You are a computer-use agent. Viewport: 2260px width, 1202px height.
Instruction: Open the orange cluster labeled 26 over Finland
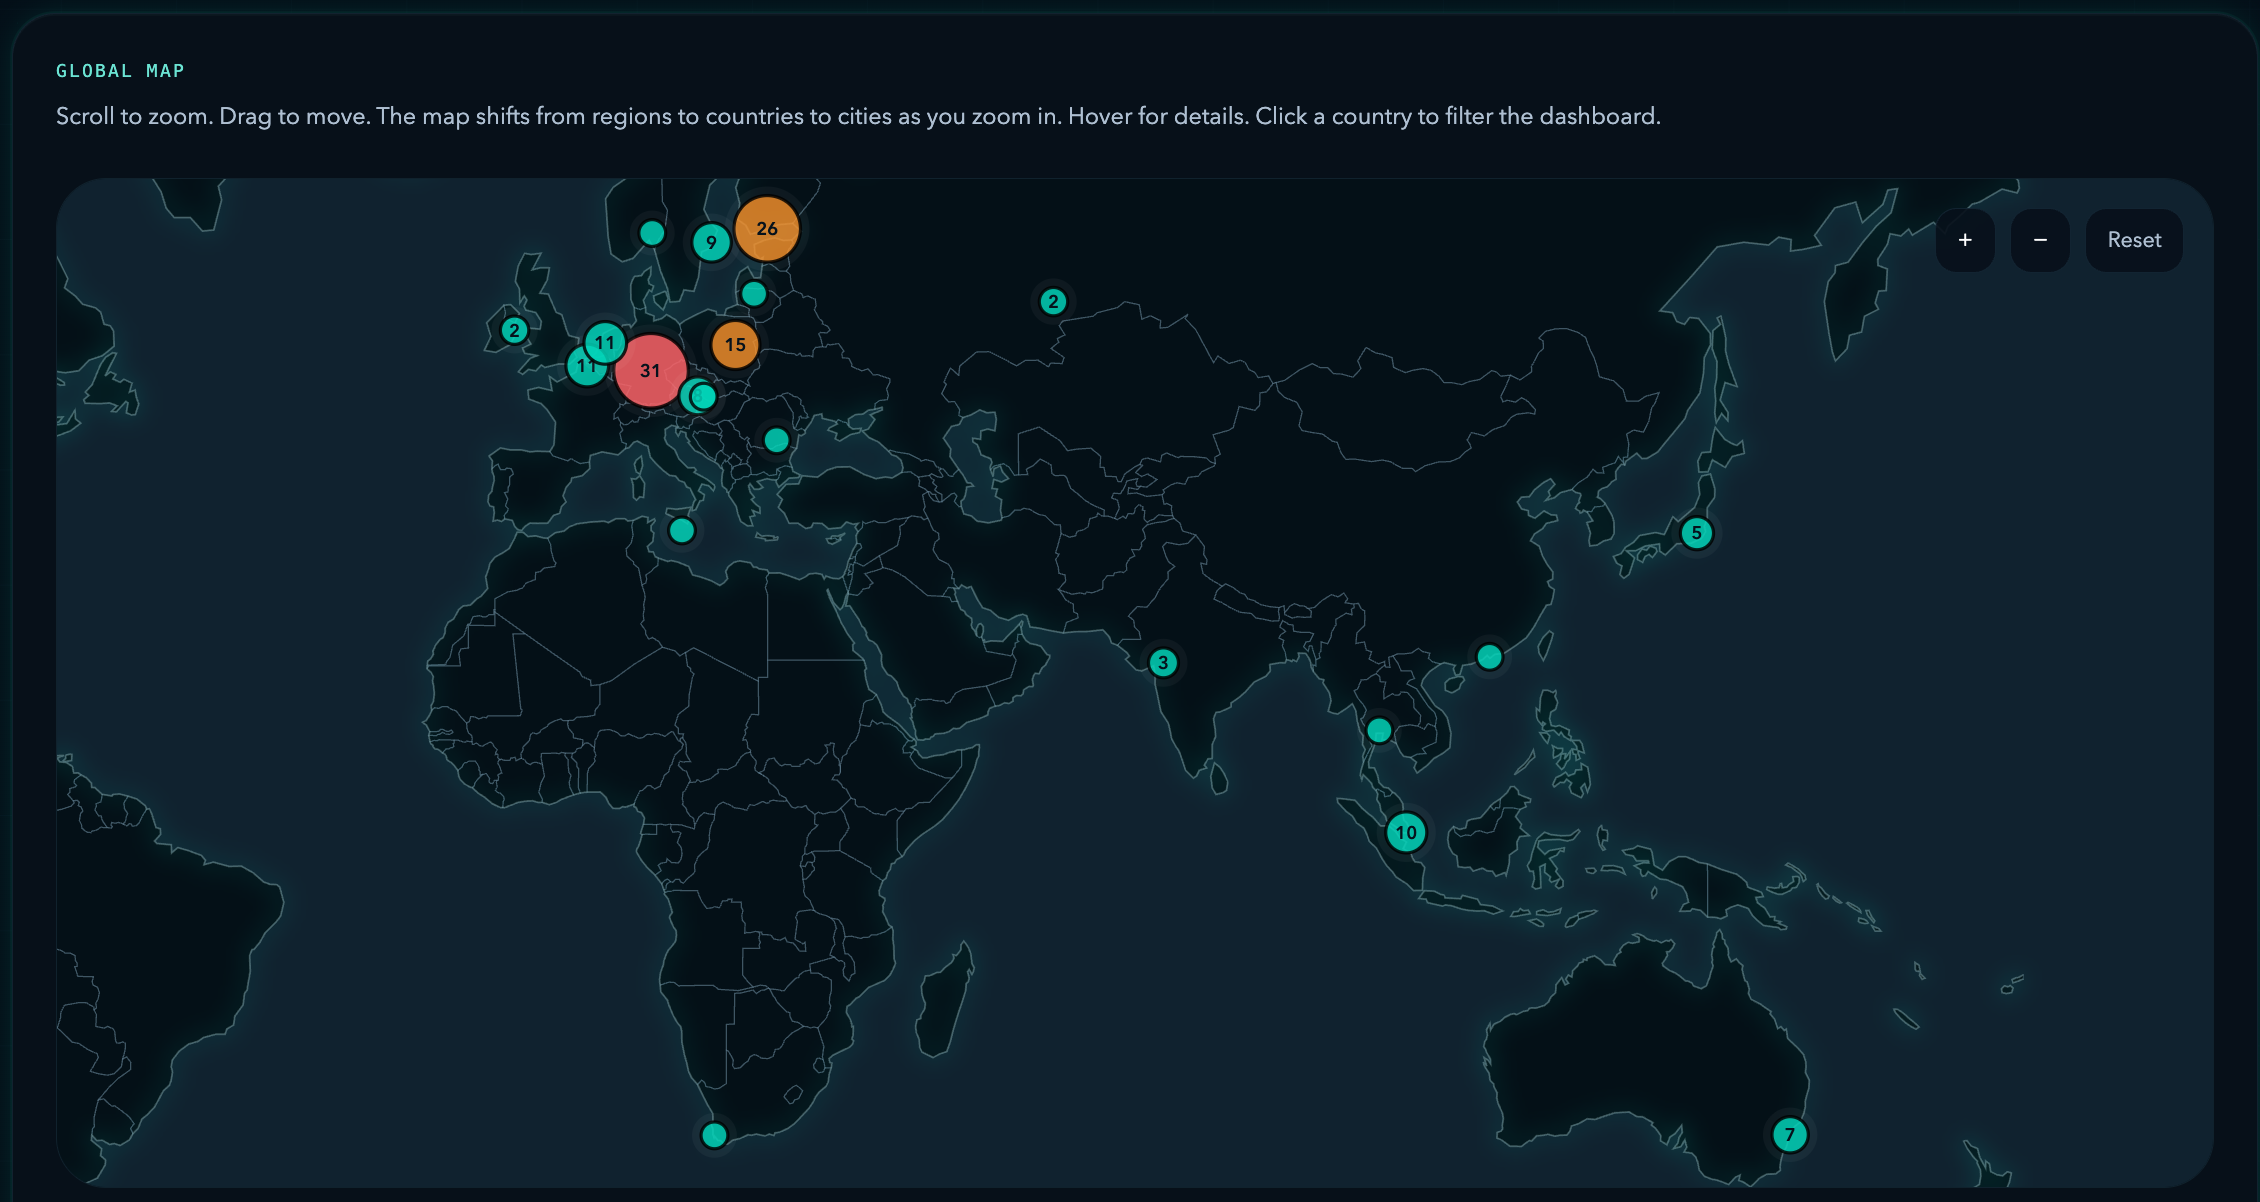pos(767,228)
